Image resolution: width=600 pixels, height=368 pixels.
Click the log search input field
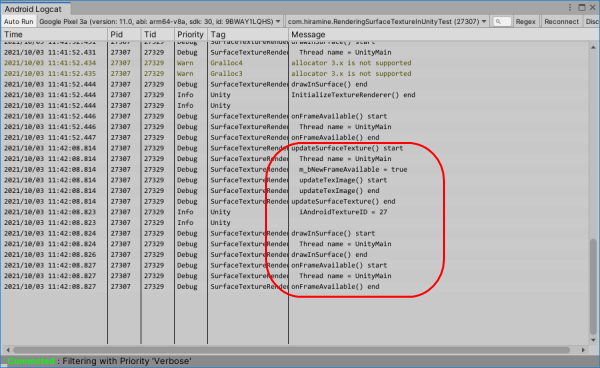502,21
